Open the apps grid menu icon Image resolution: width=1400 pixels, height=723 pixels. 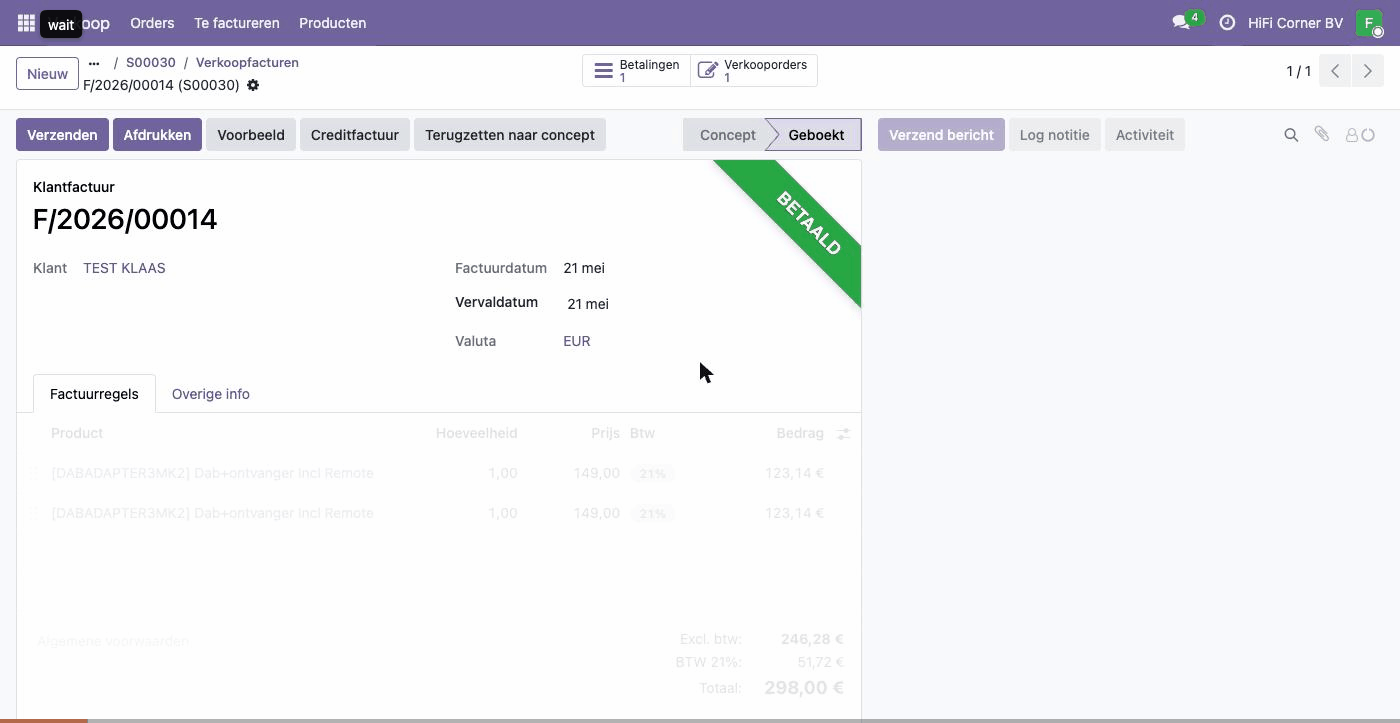(26, 22)
